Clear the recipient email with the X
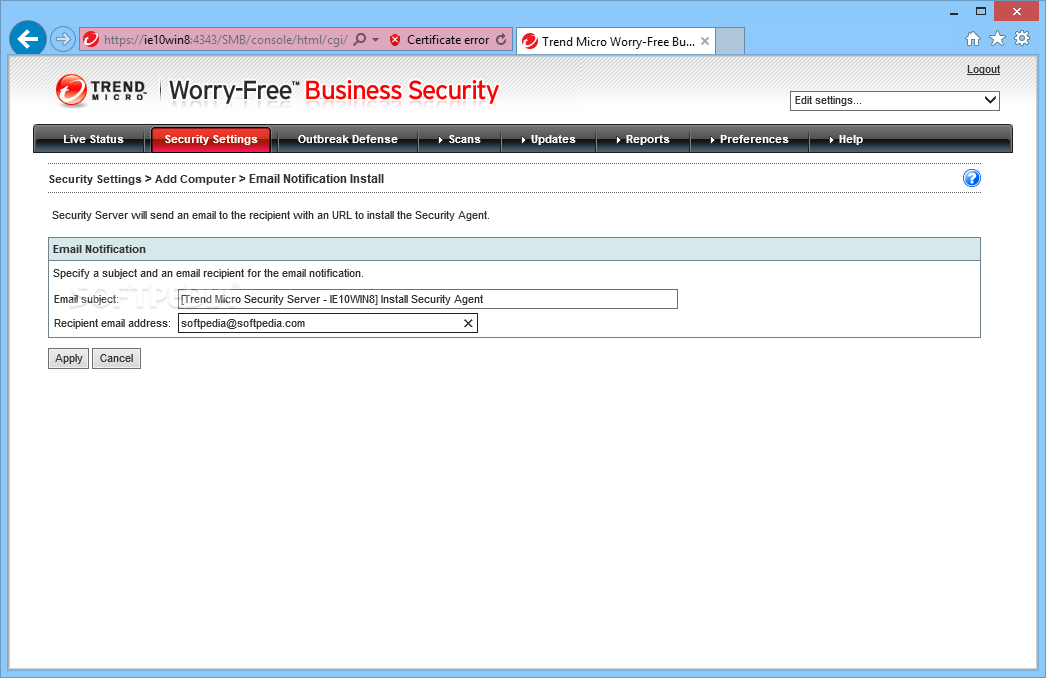Screen dimensions: 1046x678 (468, 323)
